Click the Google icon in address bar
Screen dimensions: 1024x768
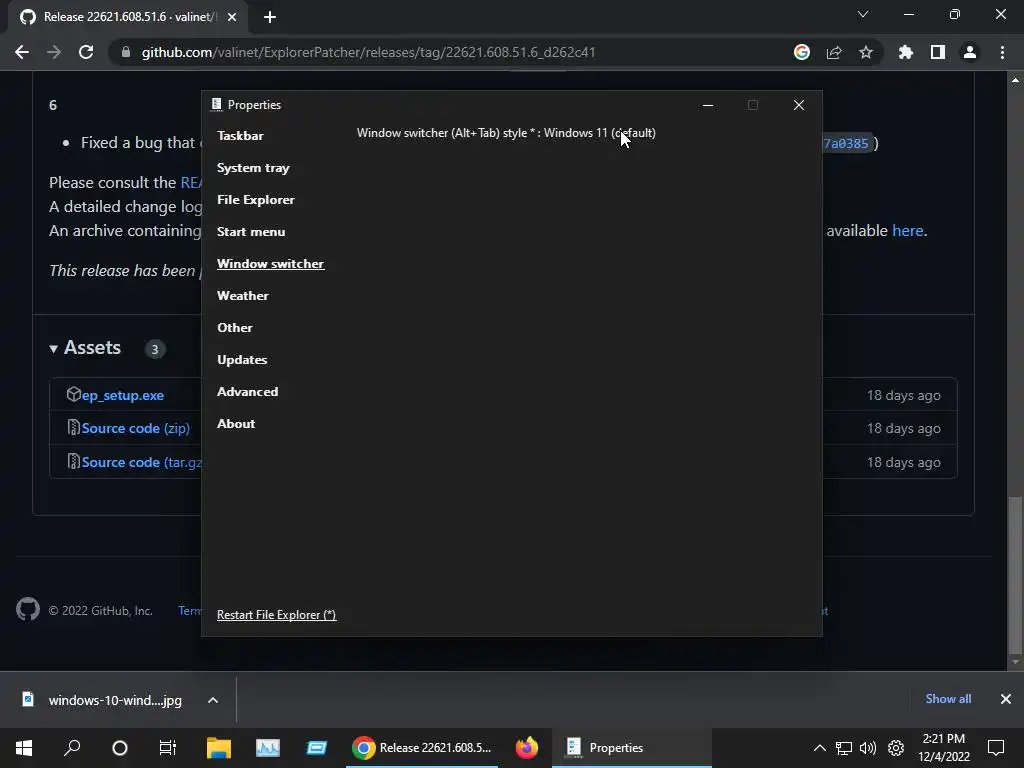click(x=802, y=52)
